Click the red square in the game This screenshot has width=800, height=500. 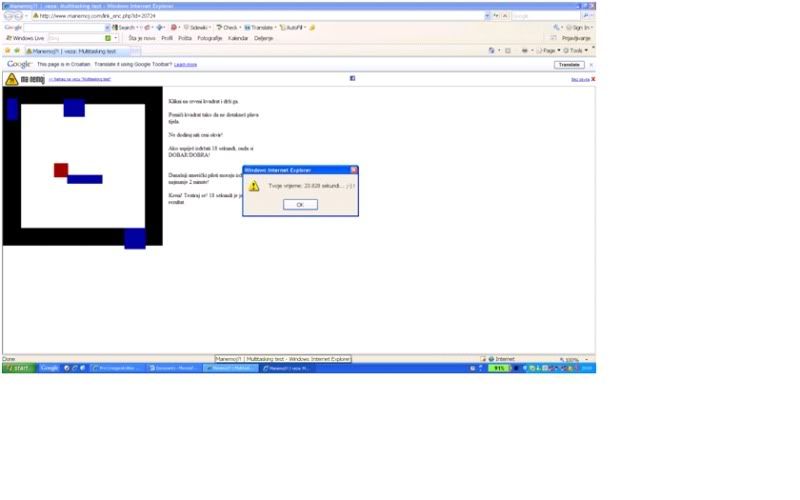pos(61,170)
